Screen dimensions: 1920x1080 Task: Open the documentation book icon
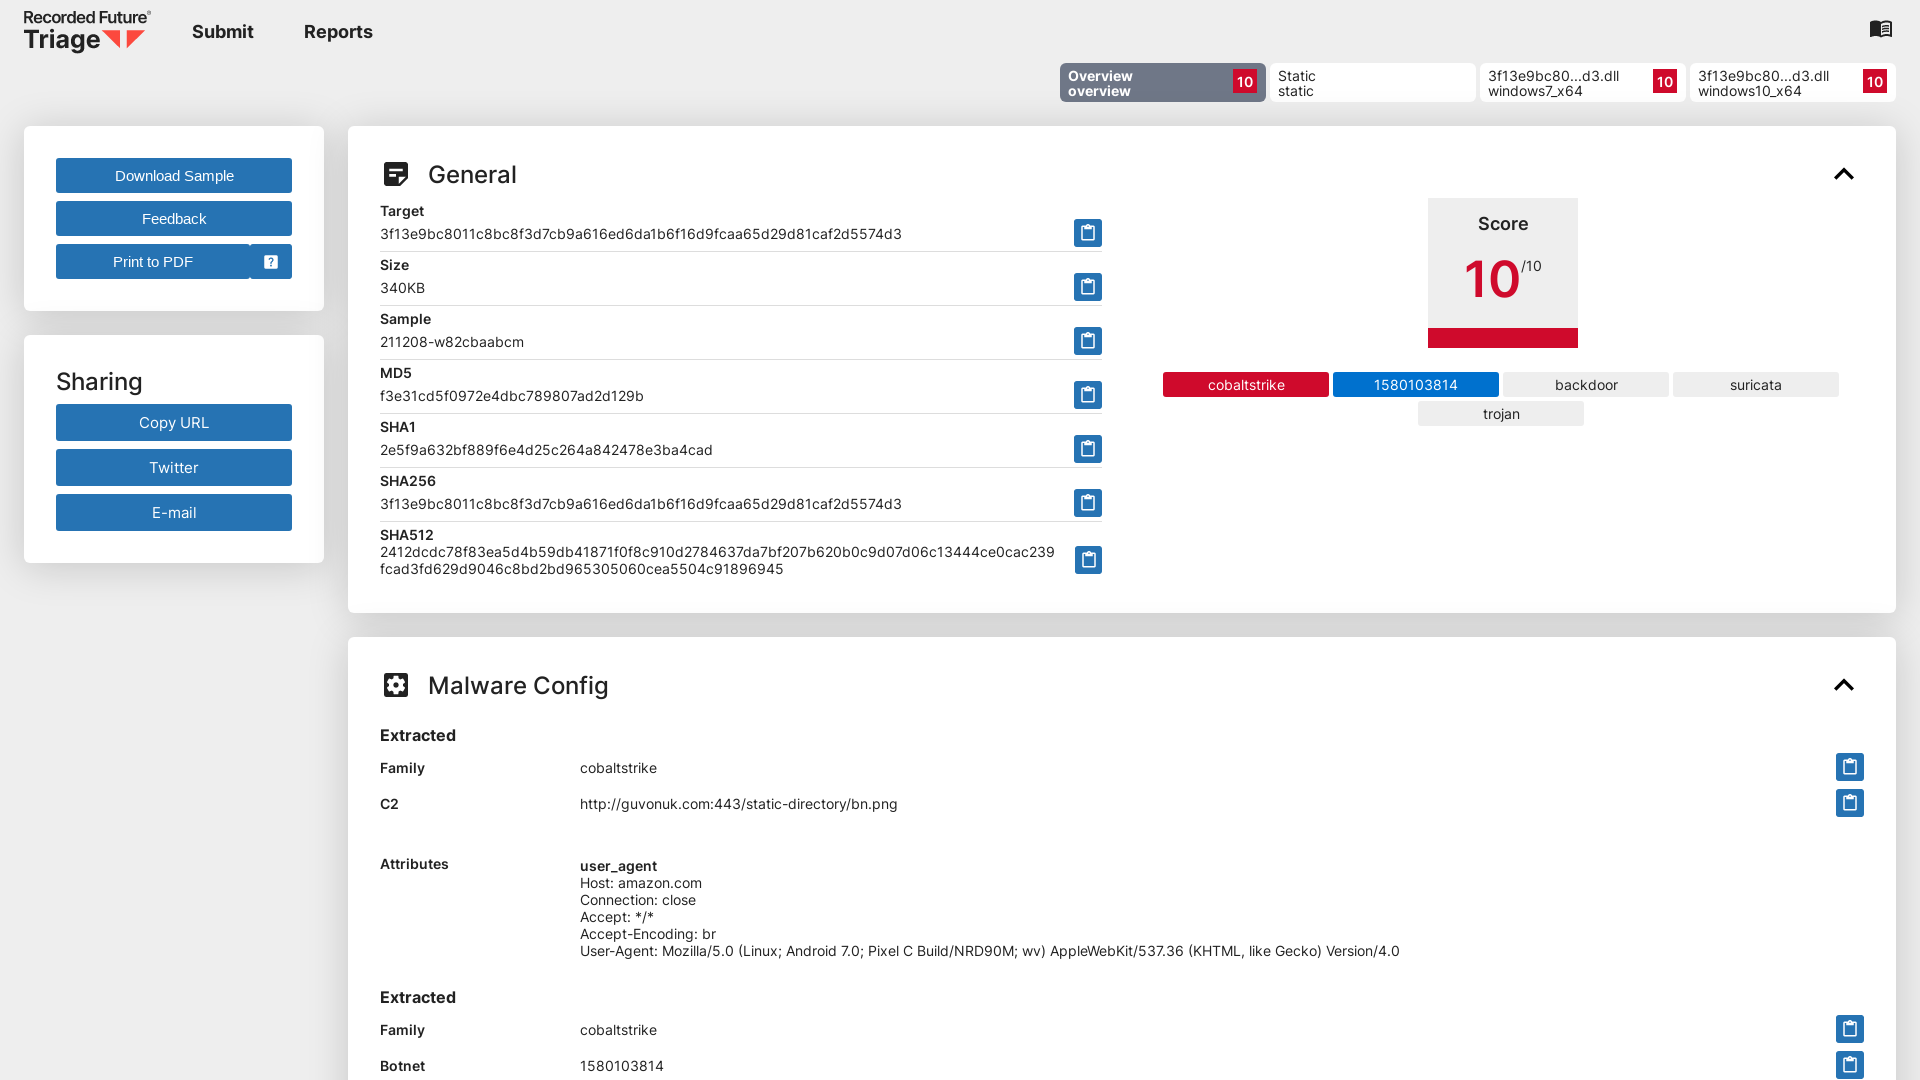point(1881,29)
